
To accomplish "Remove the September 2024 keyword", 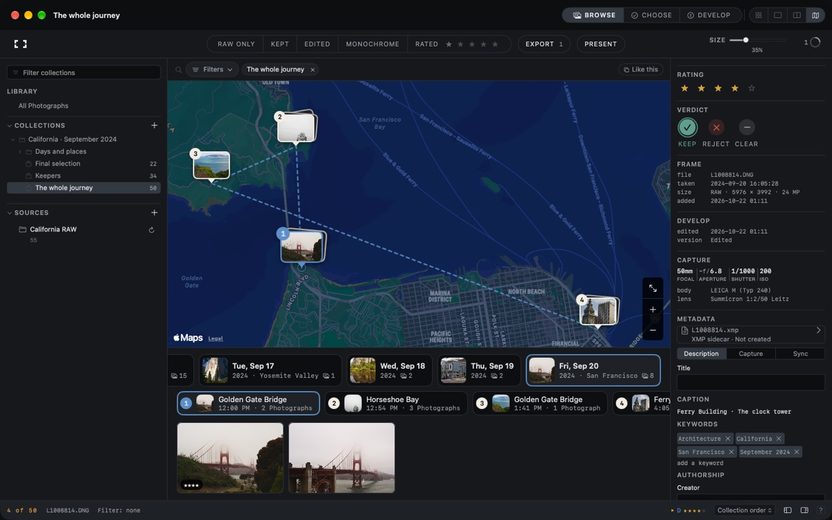I will click(796, 452).
